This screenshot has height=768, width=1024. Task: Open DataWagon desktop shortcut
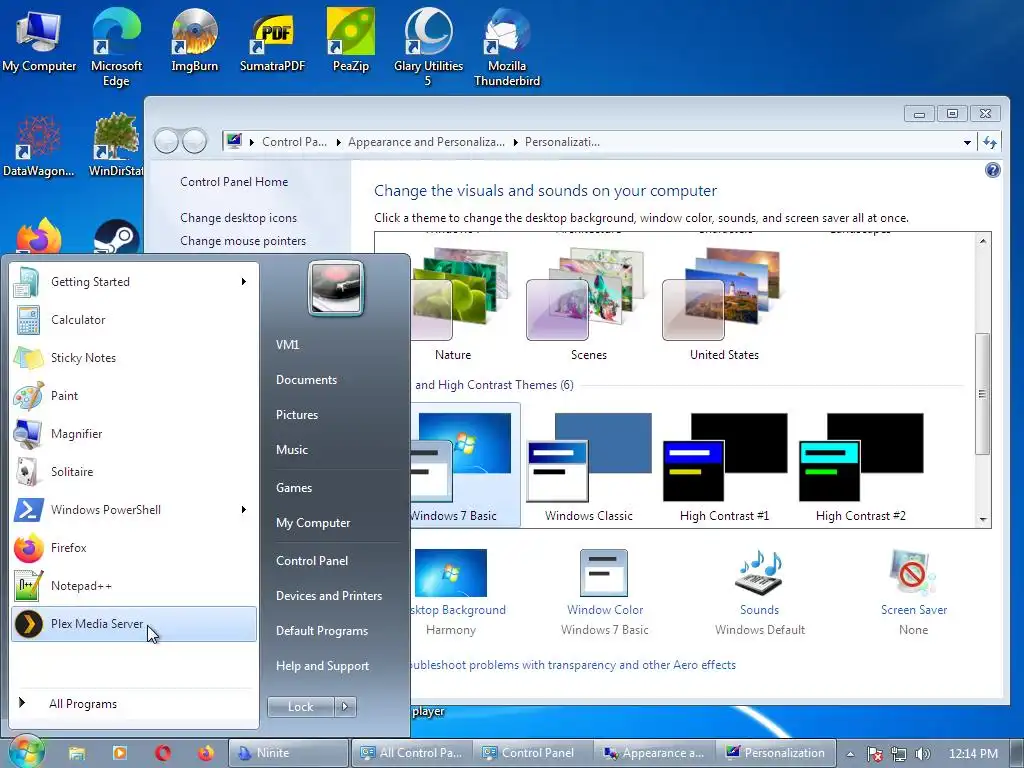pyautogui.click(x=39, y=147)
